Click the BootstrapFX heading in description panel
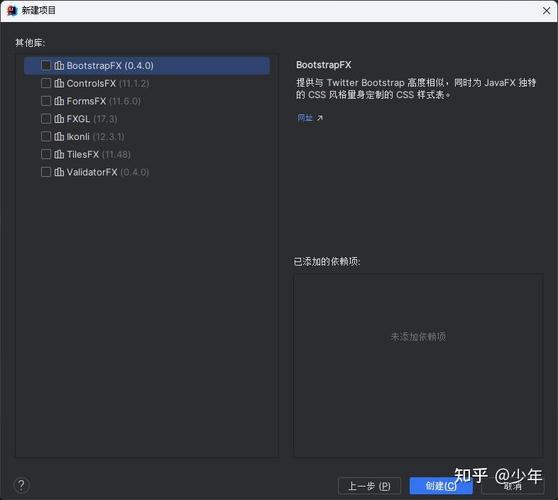 [323, 65]
